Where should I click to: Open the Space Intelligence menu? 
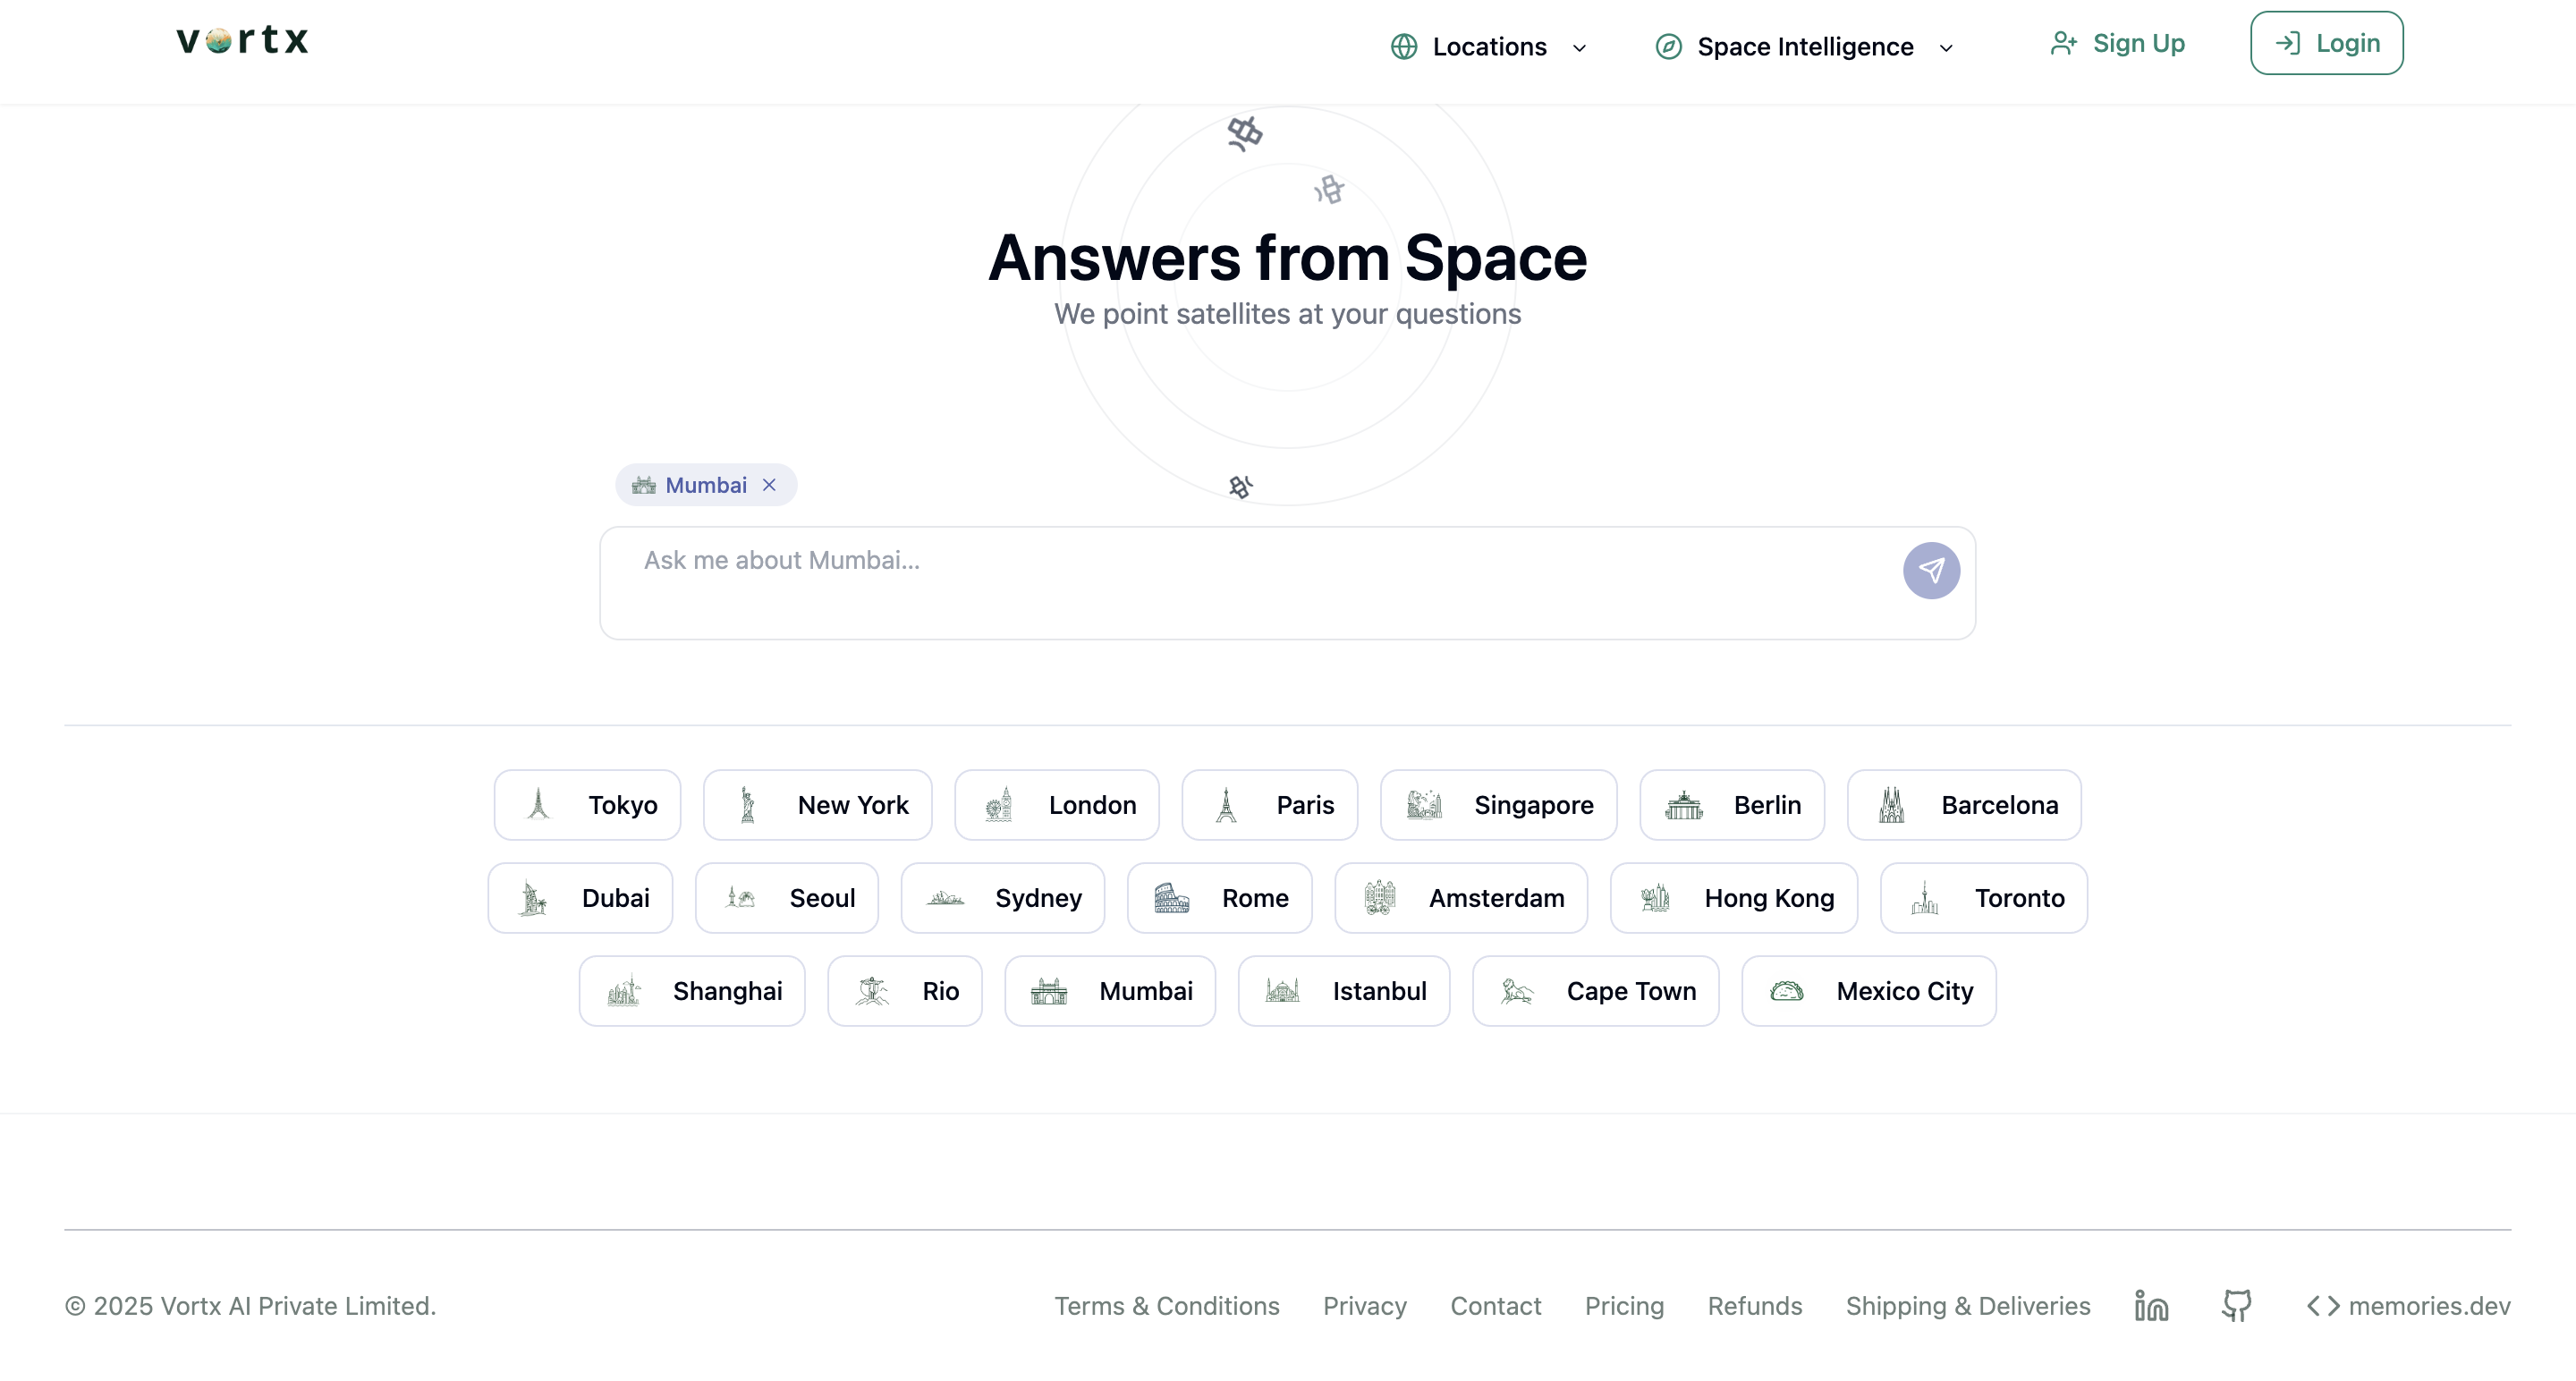click(x=1804, y=47)
